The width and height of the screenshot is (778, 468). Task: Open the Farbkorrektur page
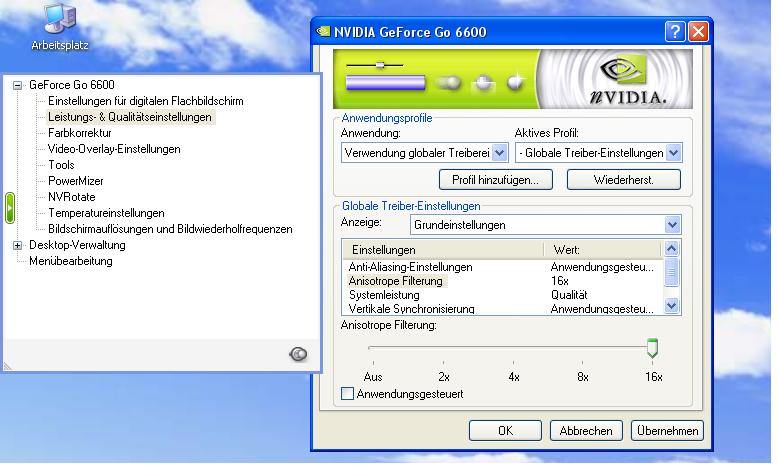click(x=79, y=133)
